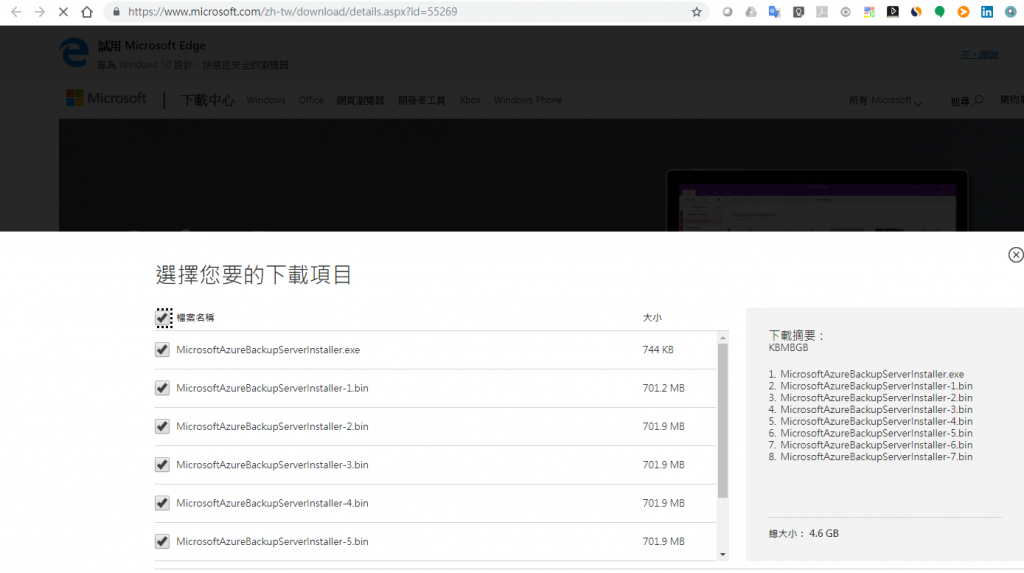The image size is (1024, 573).
Task: Click the lightbulb extension icon
Action: [x=798, y=12]
